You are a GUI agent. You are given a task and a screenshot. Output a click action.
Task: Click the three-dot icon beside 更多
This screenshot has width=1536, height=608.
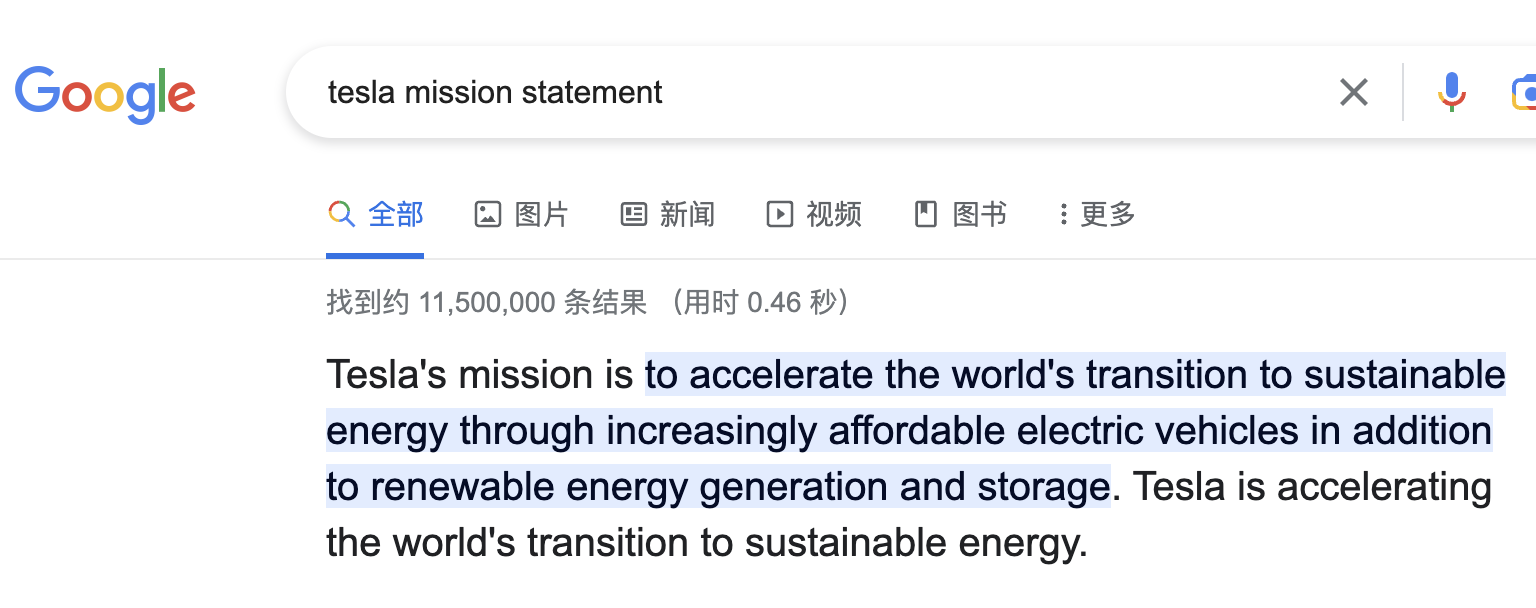pos(1063,214)
